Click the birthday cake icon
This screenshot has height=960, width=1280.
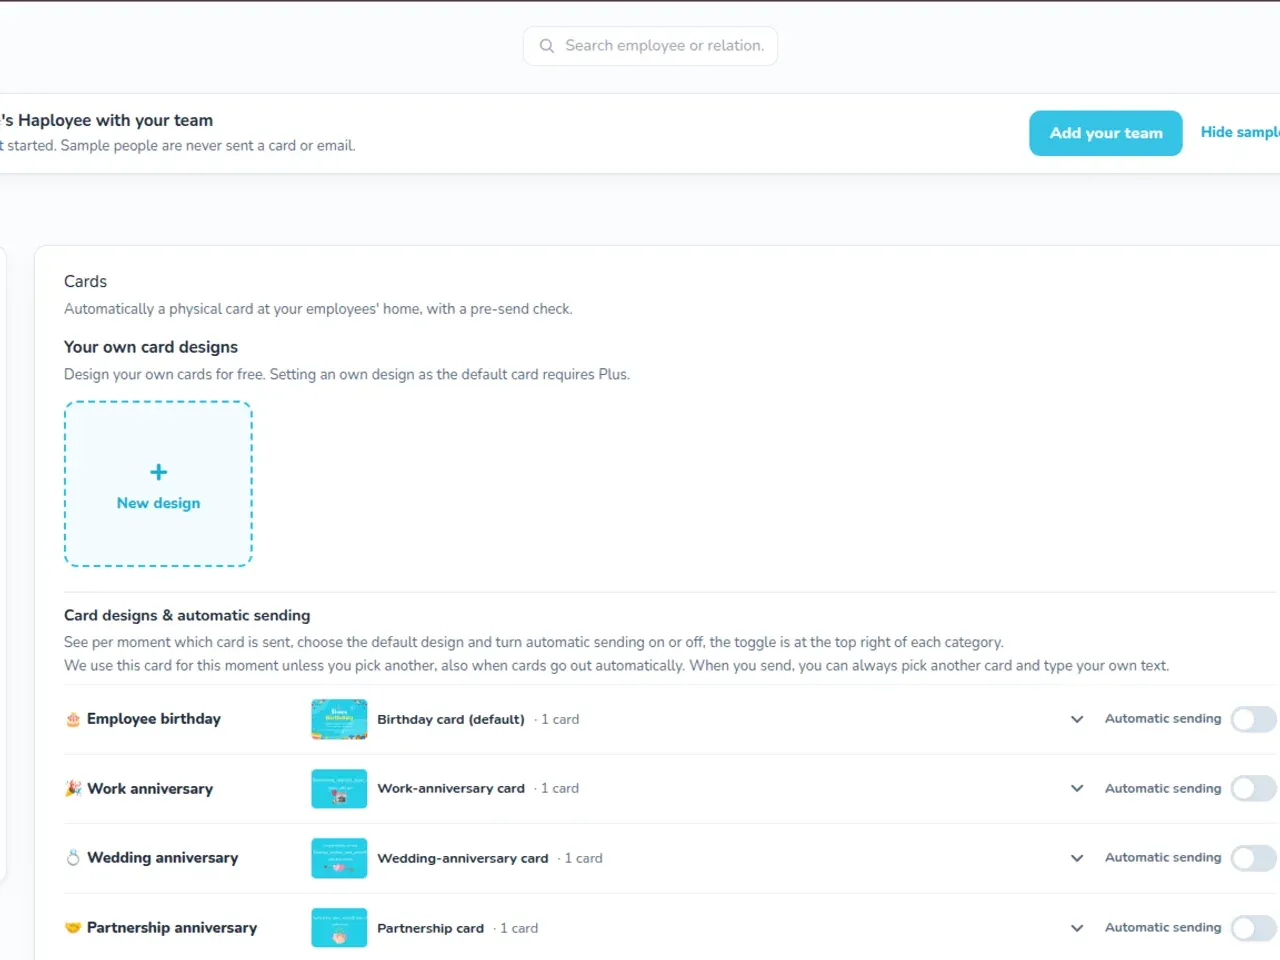tap(73, 719)
